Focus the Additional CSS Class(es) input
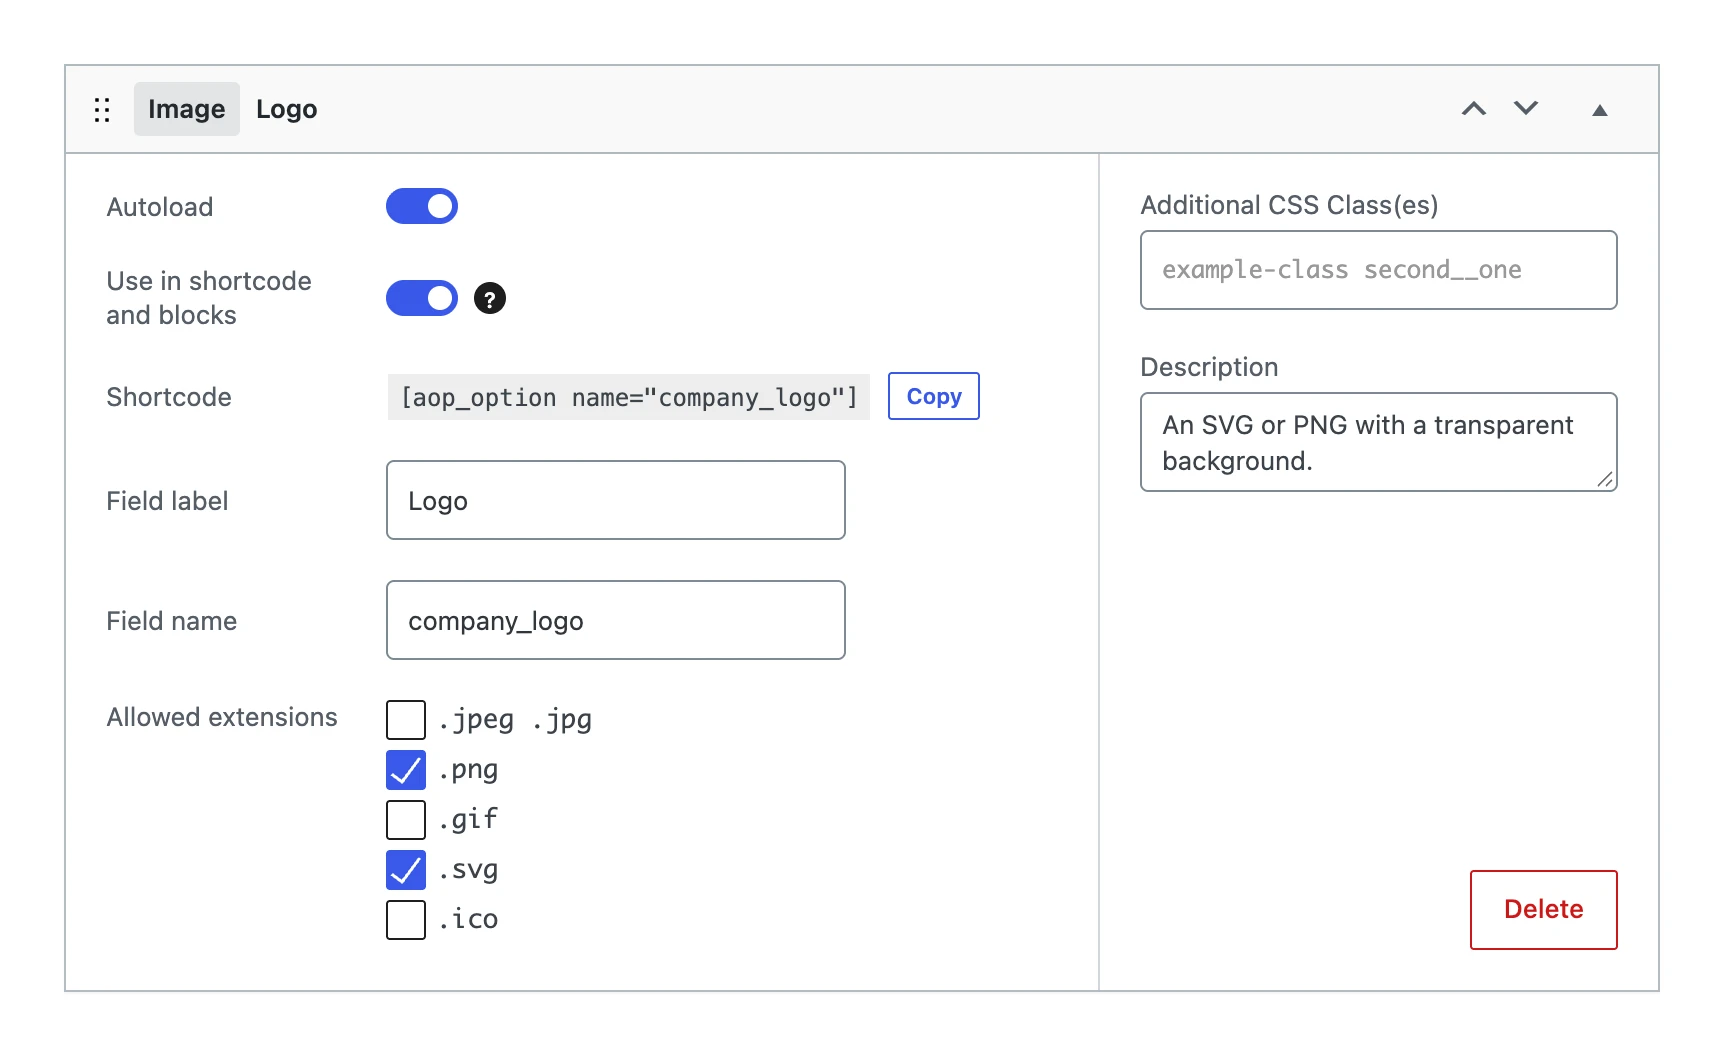Image resolution: width=1724 pixels, height=1054 pixels. tap(1378, 270)
